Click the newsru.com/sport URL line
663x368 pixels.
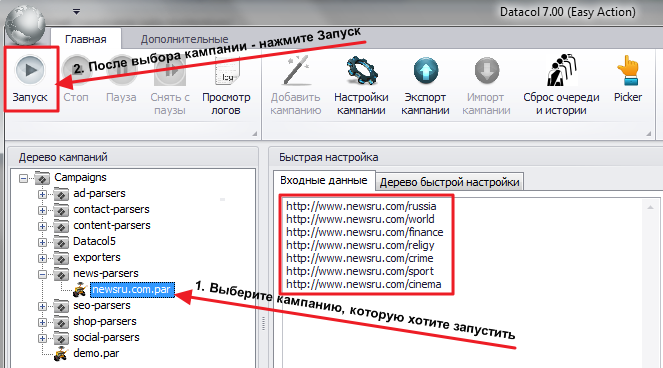[x=360, y=272]
